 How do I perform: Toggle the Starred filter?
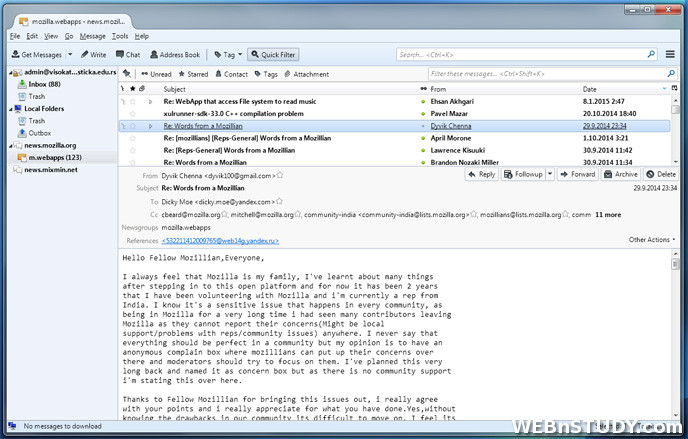[x=193, y=74]
